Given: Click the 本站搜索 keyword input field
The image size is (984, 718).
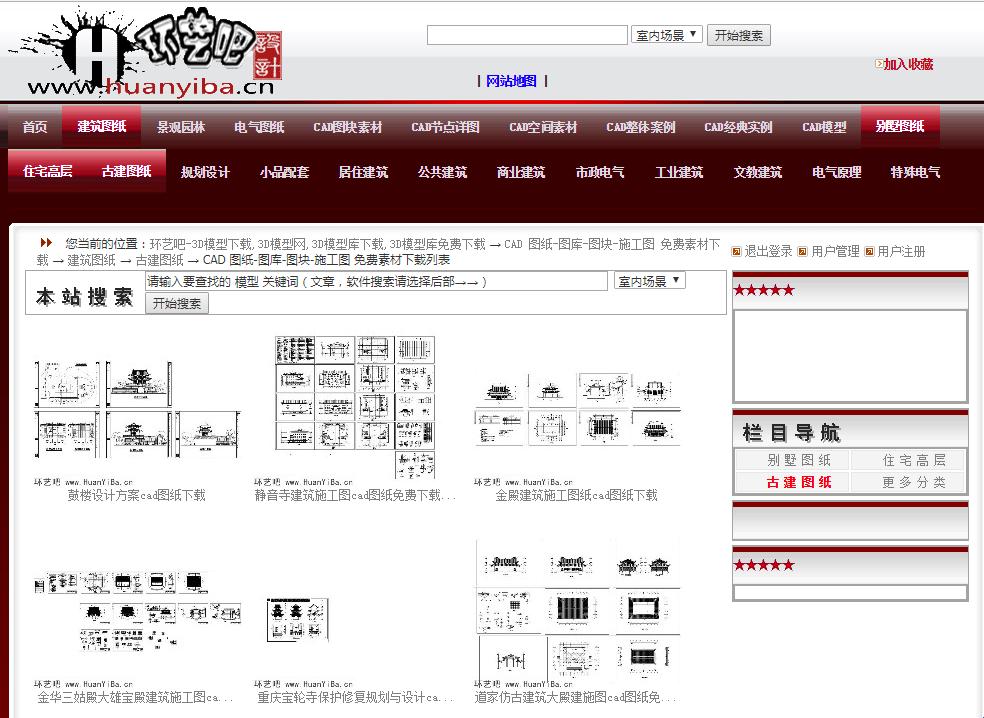Looking at the screenshot, I should click(377, 281).
